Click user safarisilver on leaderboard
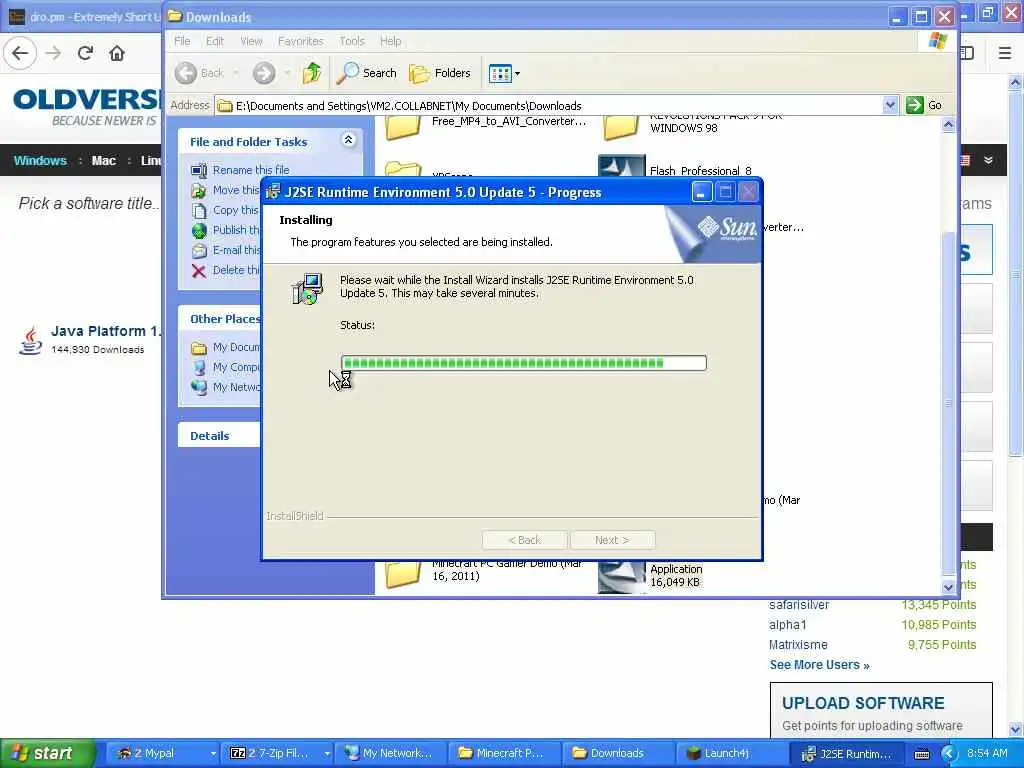This screenshot has width=1024, height=768. tap(799, 605)
